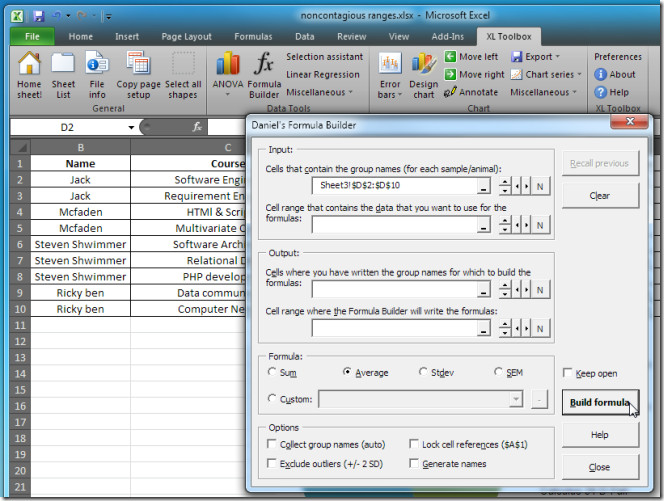Click the Save icon in quick access toolbar

coord(39,16)
